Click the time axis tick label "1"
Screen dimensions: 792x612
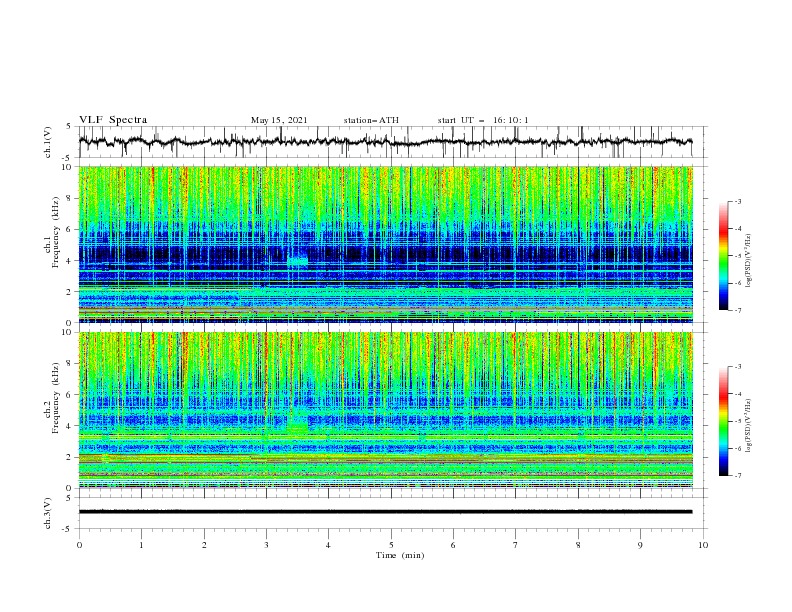pyautogui.click(x=141, y=545)
